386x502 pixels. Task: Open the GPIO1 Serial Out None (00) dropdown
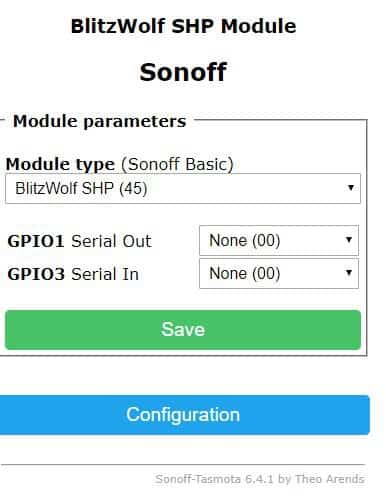[x=279, y=240]
